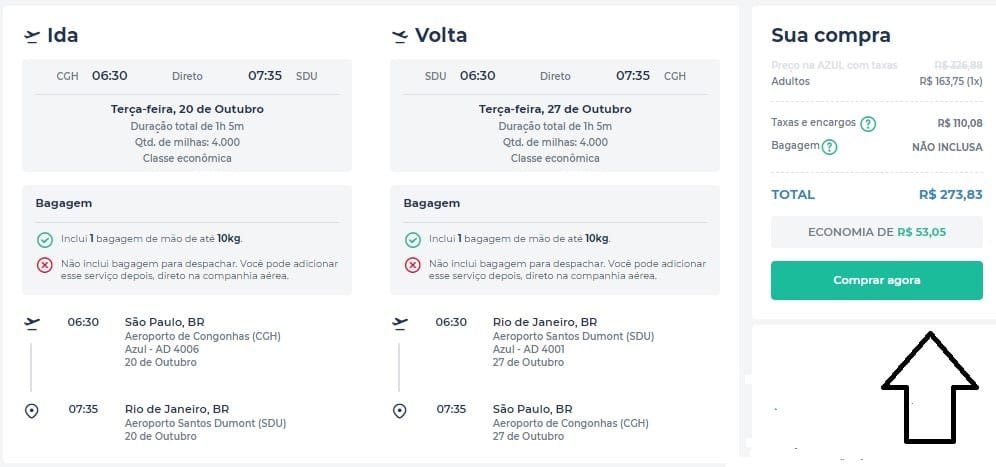Open the Bagagem help question icon
Screen dimensions: 996x467
click(x=830, y=147)
